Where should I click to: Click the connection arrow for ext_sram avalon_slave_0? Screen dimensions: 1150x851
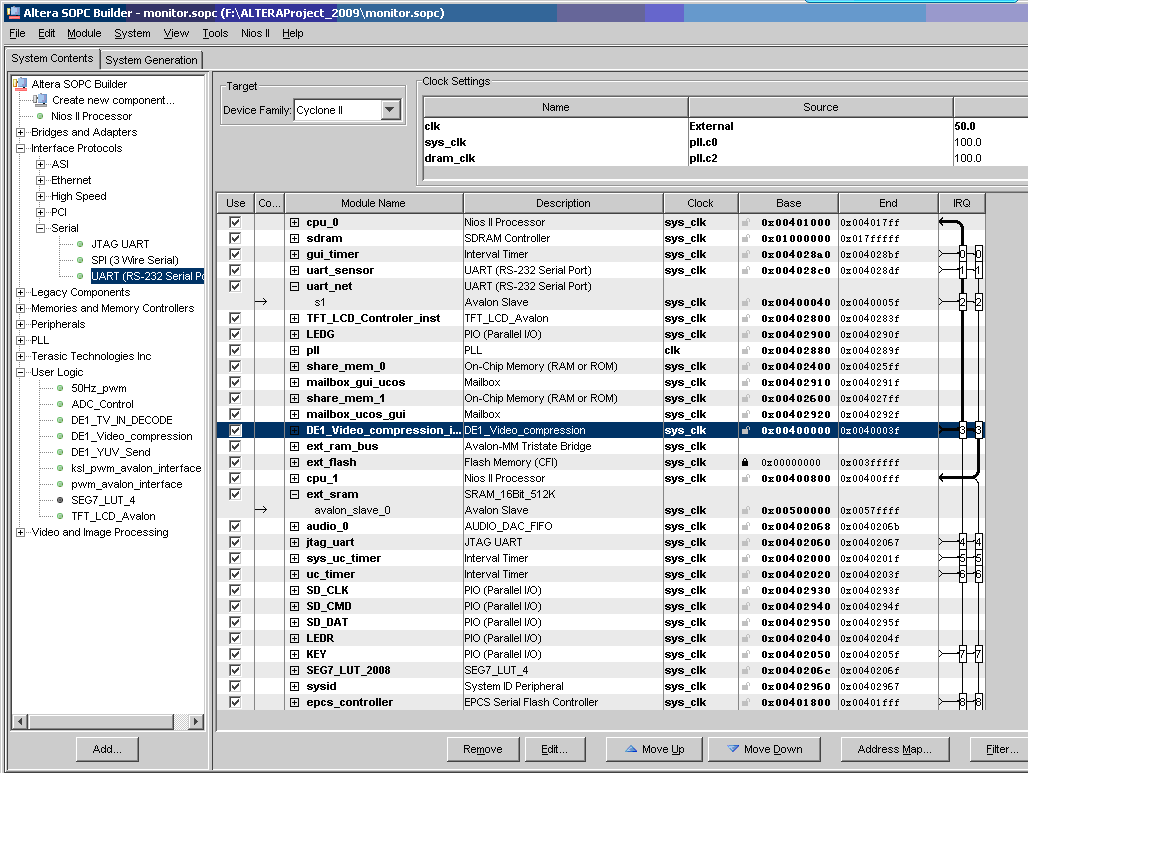click(x=261, y=510)
